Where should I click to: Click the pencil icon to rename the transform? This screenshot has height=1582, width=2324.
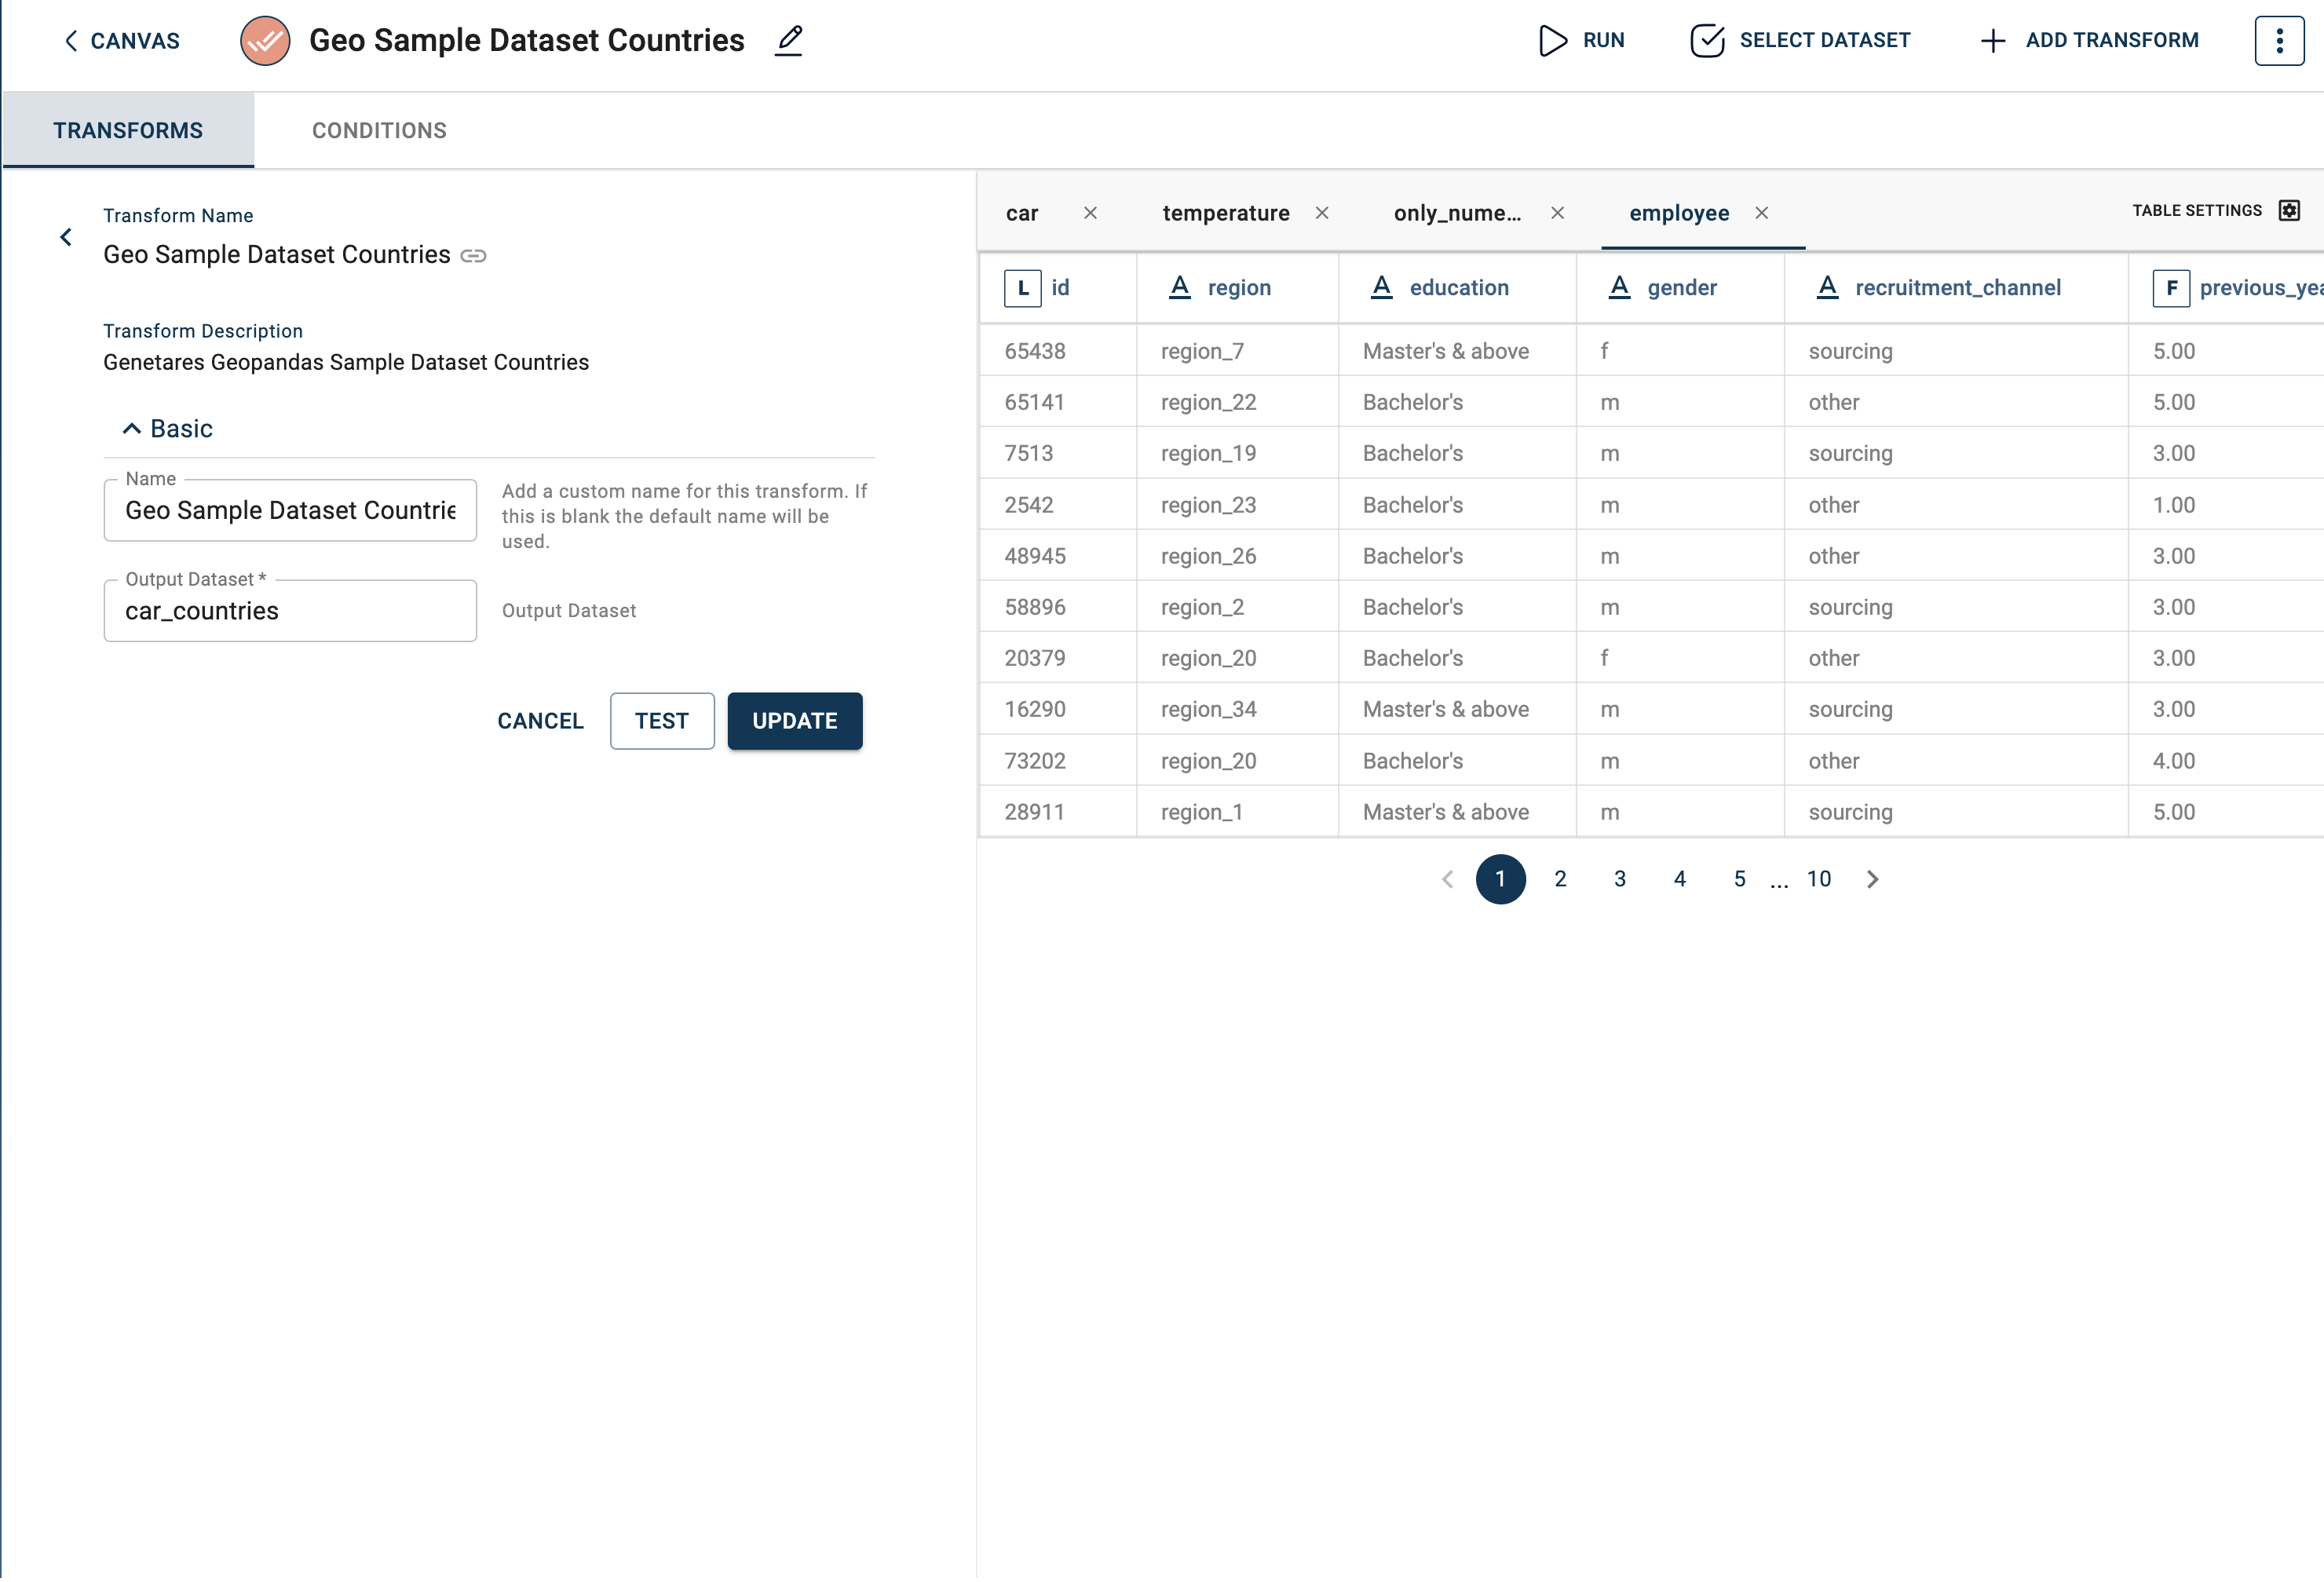point(789,40)
